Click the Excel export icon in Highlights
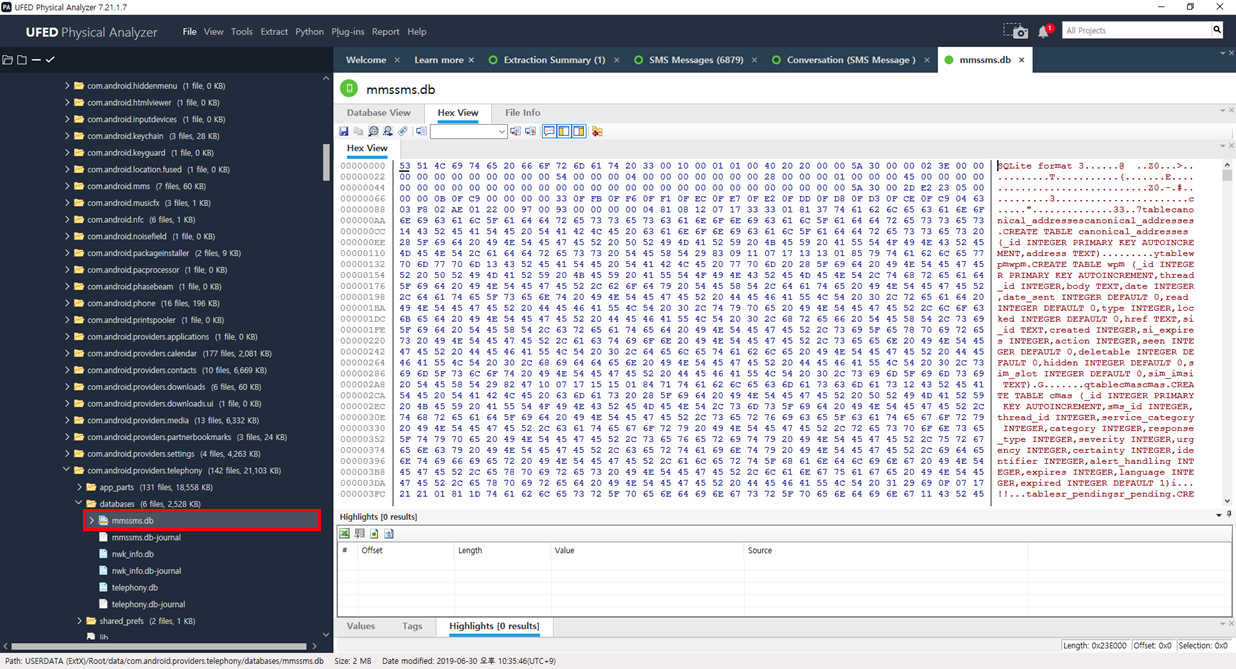1236x669 pixels. pyautogui.click(x=345, y=534)
